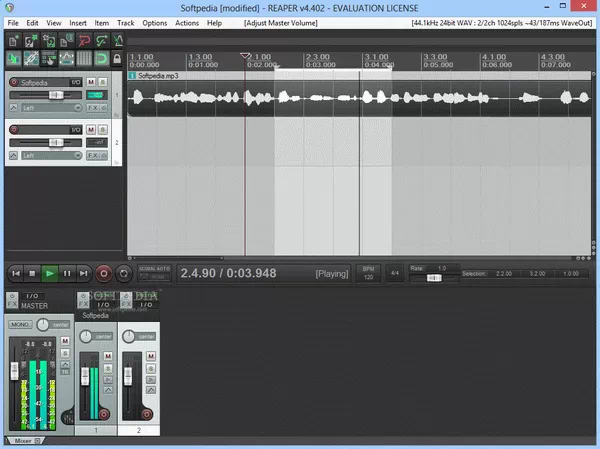The width and height of the screenshot is (600, 449).
Task: Arm record on track 2
Action: point(14,130)
